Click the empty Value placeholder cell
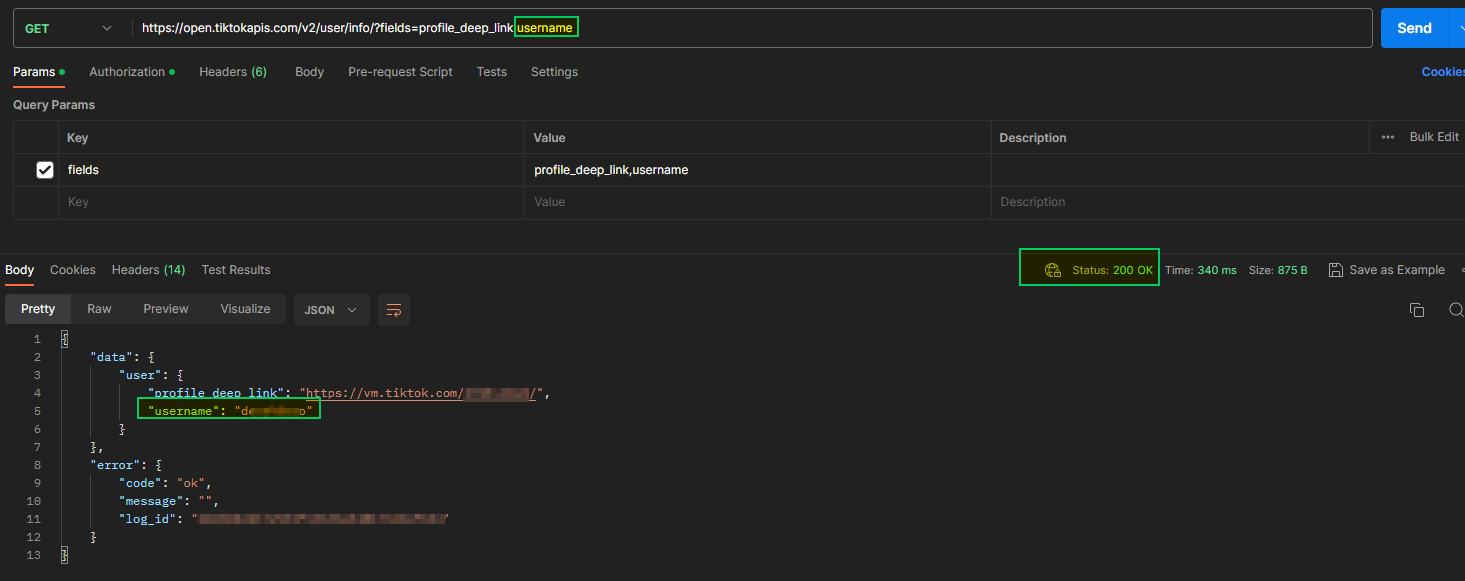This screenshot has height=581, width=1465. 757,202
